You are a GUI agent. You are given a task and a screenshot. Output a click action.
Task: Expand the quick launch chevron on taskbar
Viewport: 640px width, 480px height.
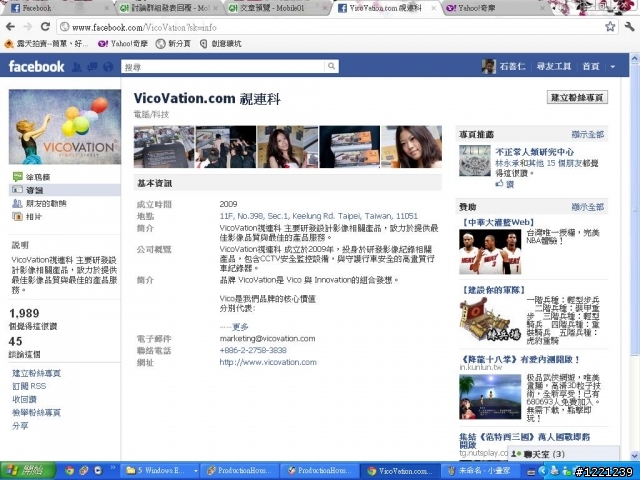[113, 468]
